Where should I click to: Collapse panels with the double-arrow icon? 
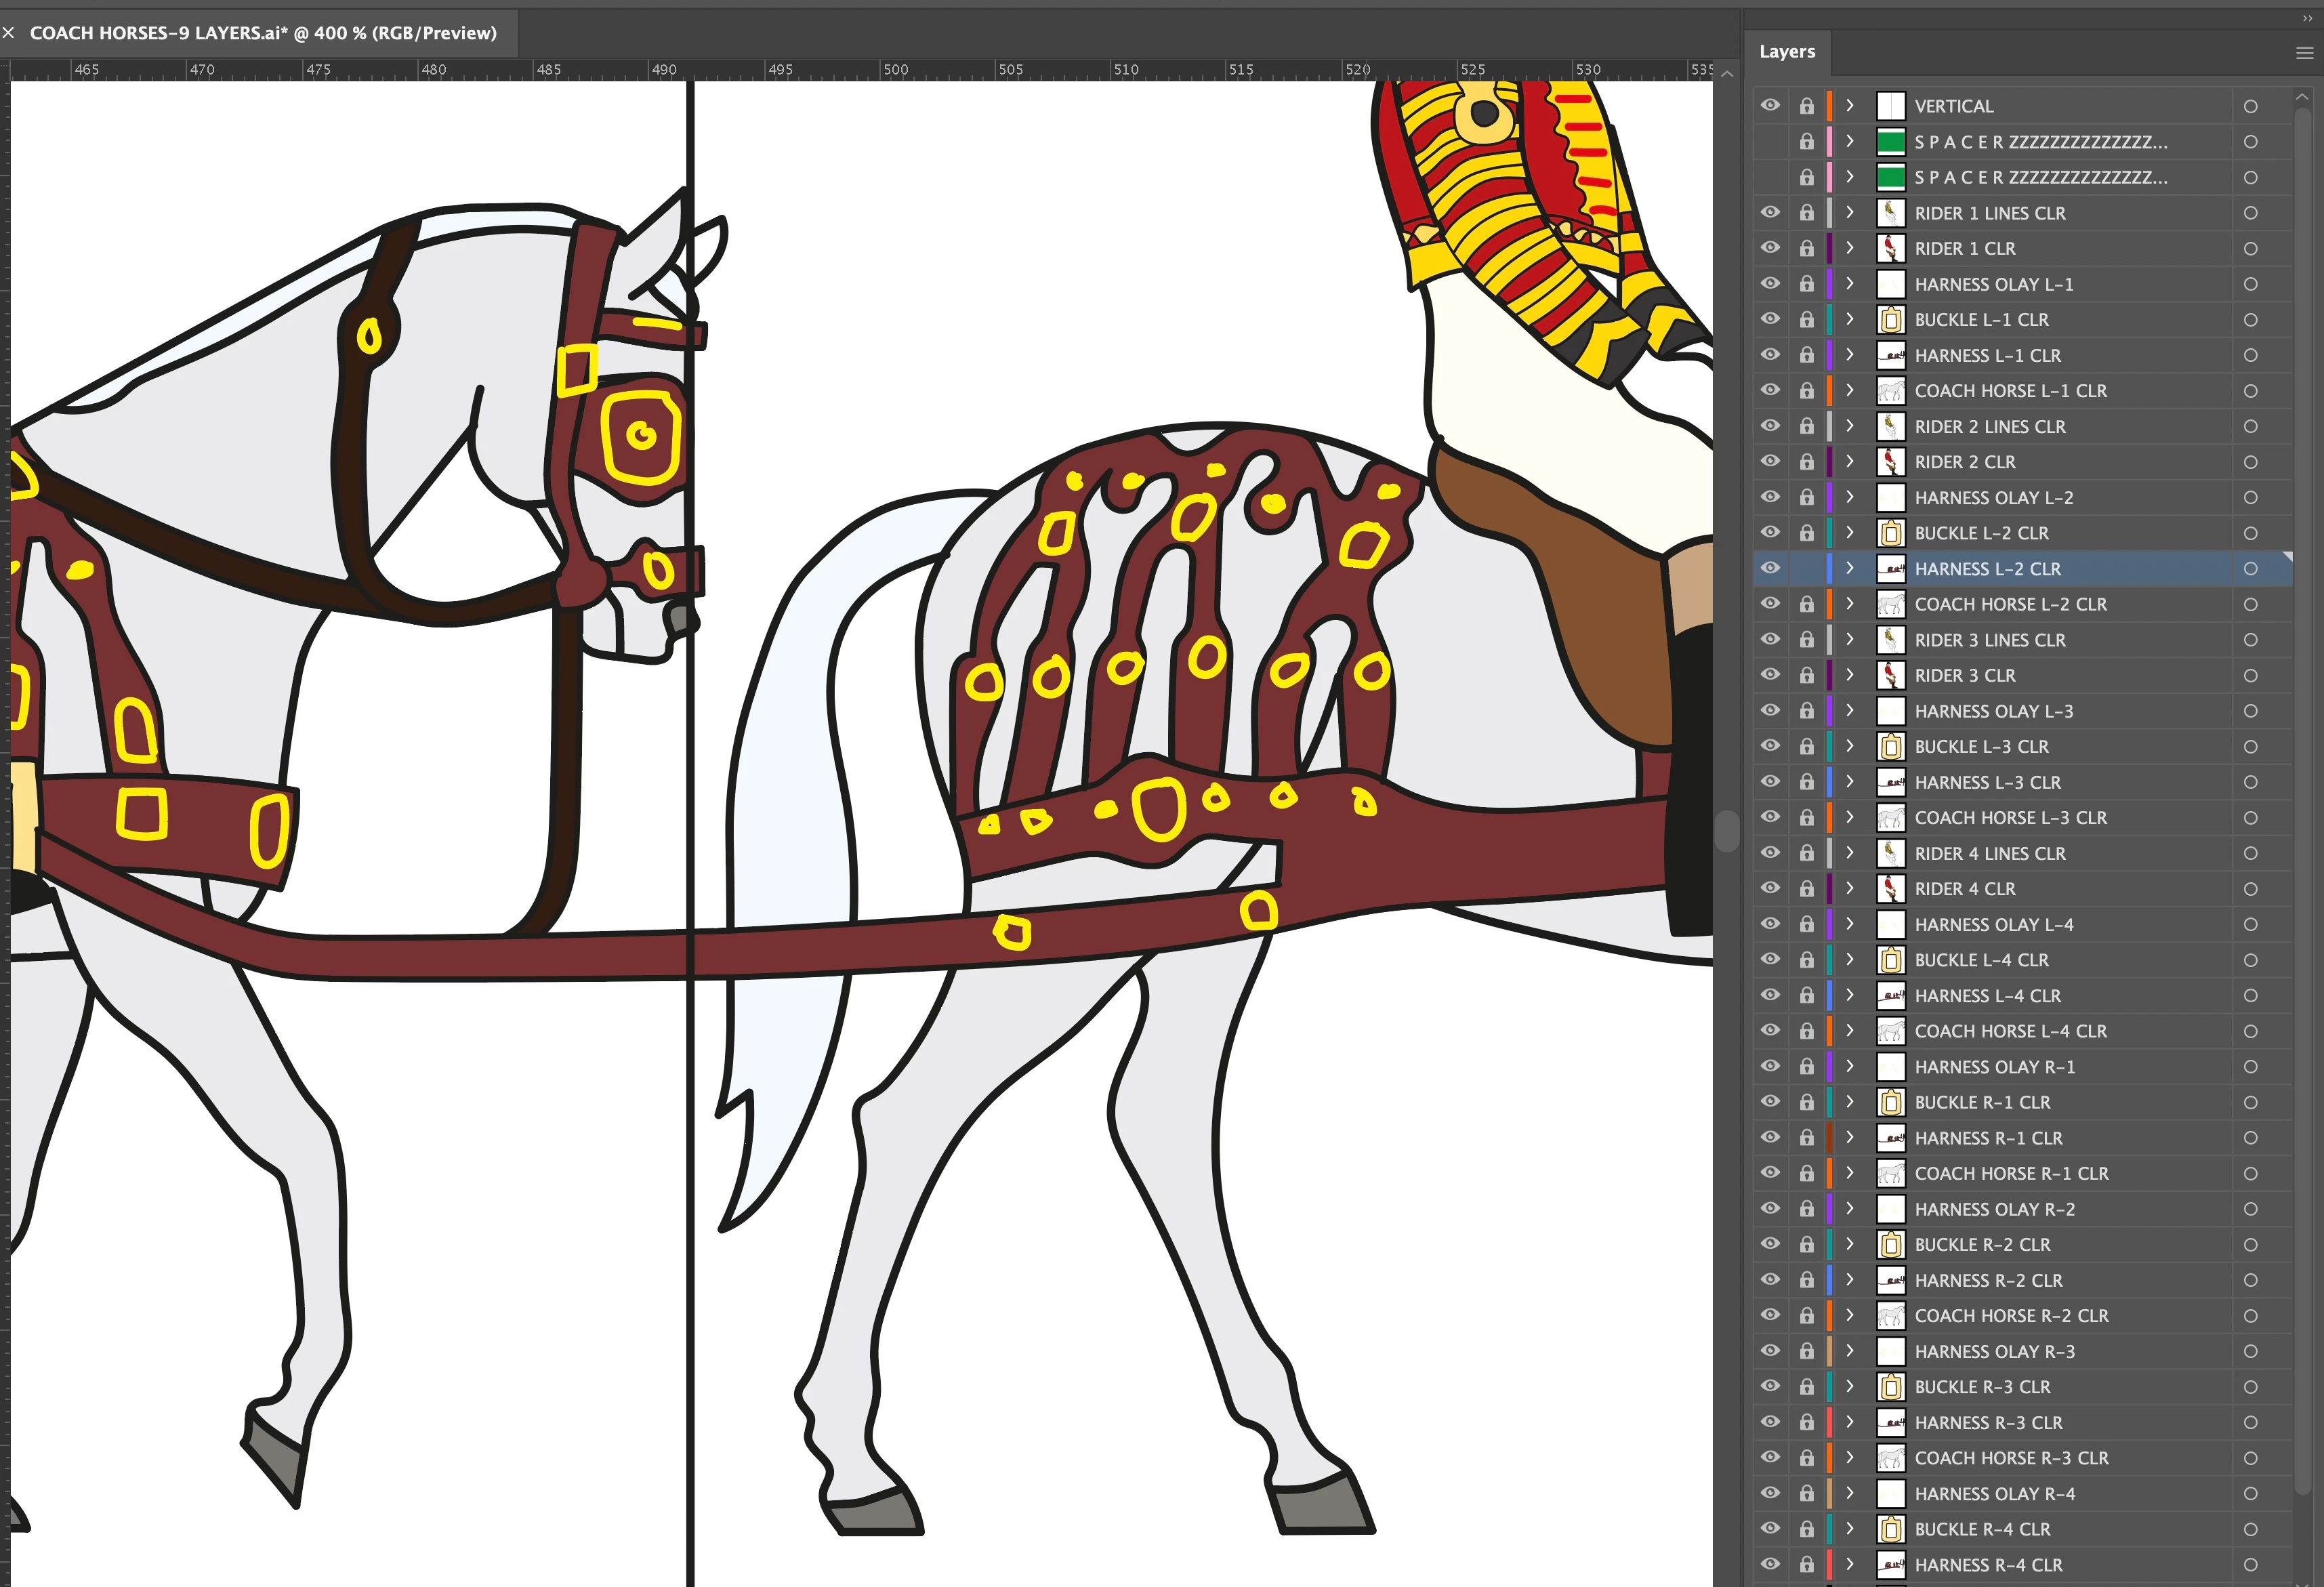click(x=2307, y=18)
